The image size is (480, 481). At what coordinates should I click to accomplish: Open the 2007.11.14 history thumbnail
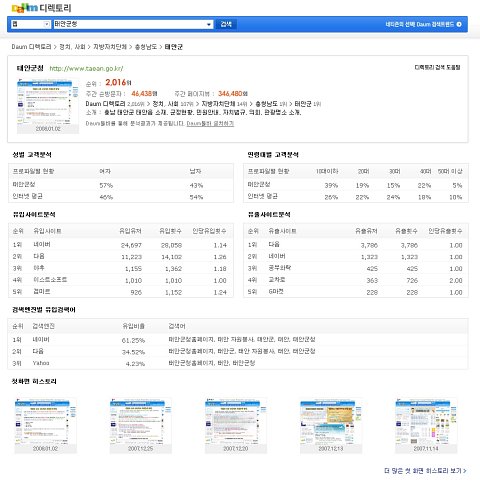[x=426, y=426]
